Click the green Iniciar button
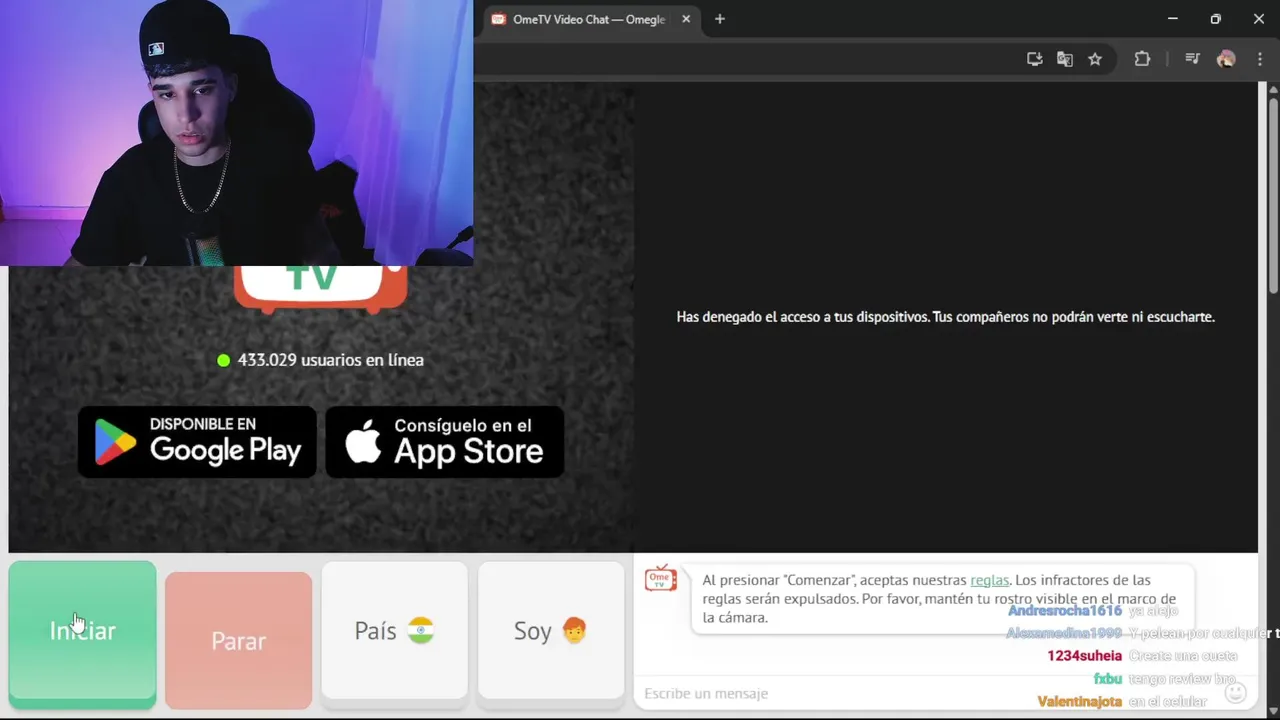Image resolution: width=1280 pixels, height=720 pixels. [82, 634]
